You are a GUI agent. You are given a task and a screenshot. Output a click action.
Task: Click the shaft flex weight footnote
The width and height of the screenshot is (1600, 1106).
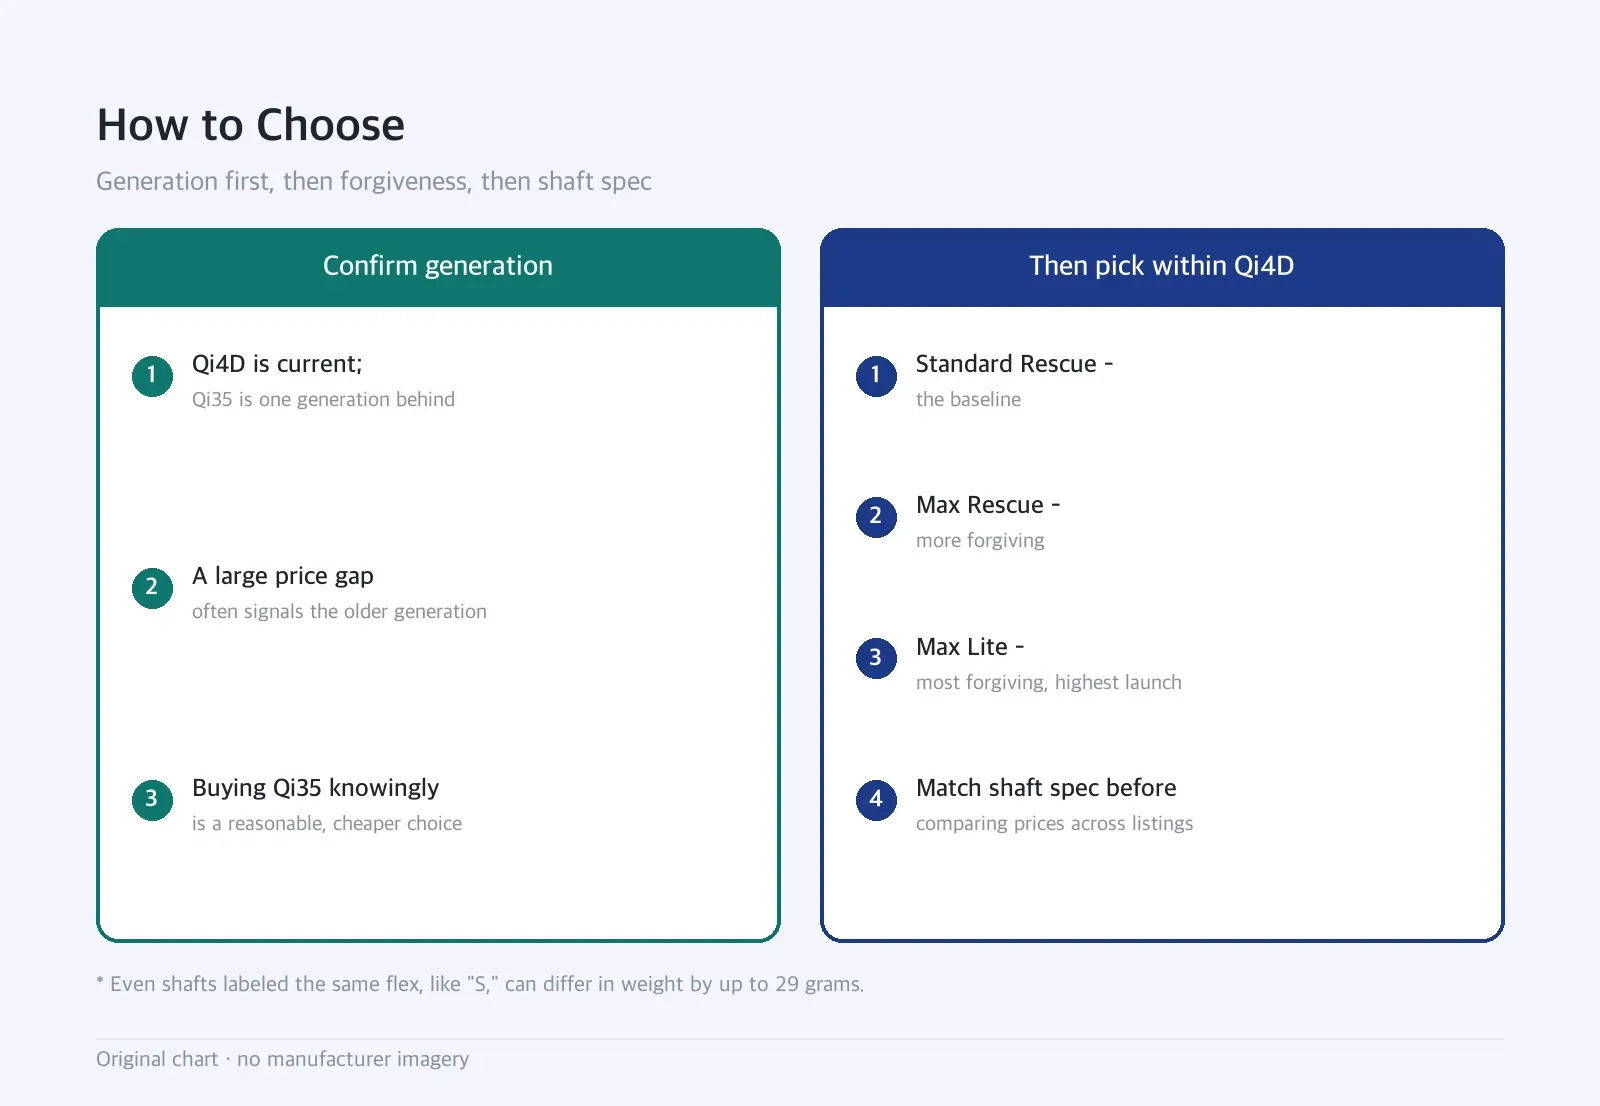pos(480,984)
